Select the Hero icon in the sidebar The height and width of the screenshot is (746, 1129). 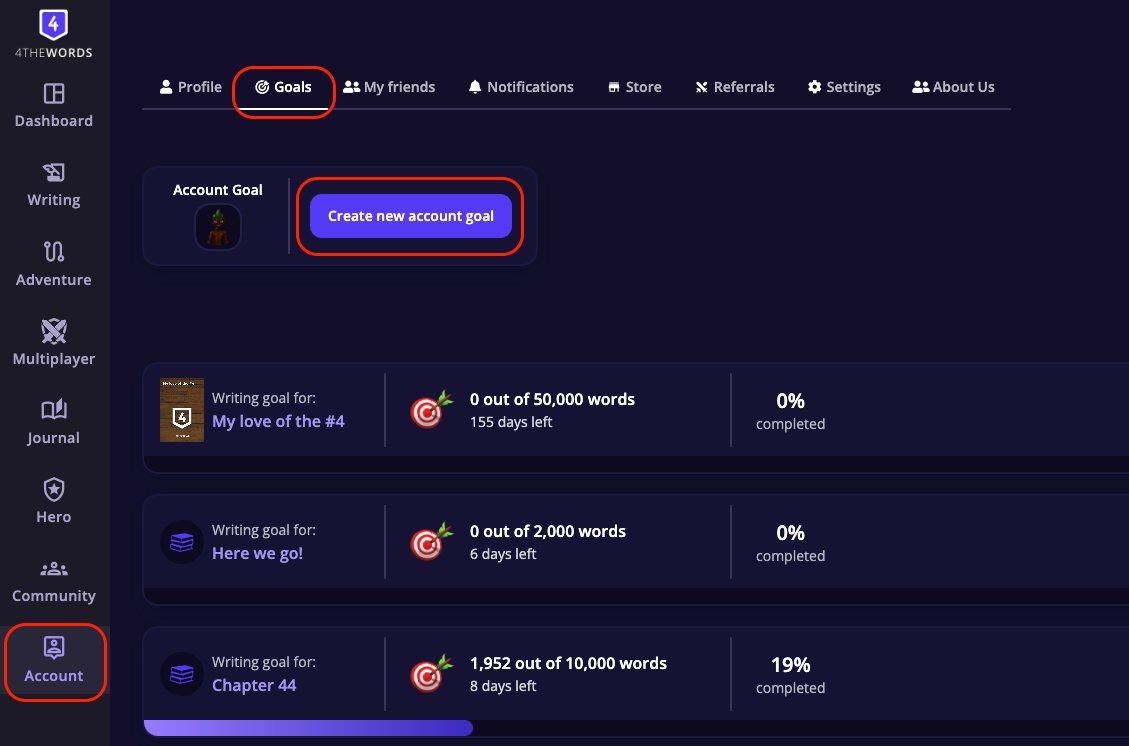[53, 492]
